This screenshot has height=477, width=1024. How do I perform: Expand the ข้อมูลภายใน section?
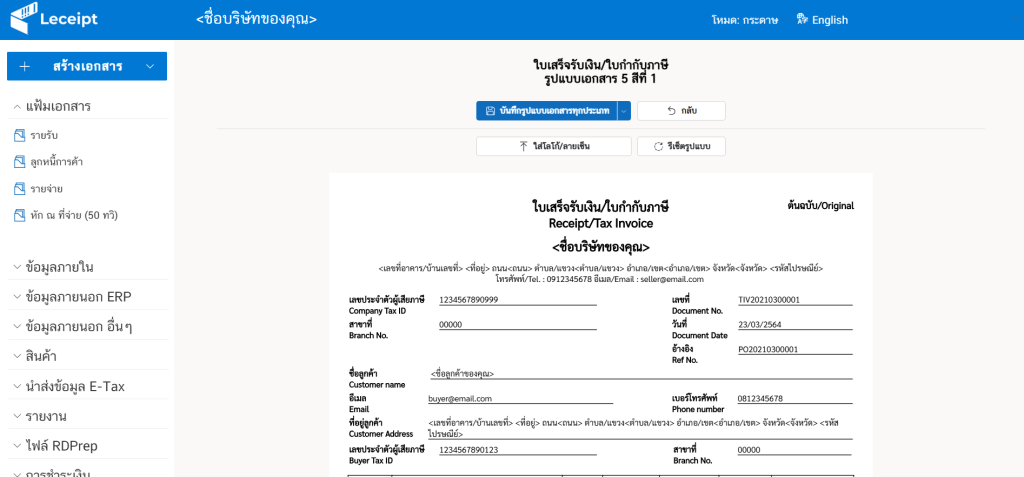pos(17,267)
